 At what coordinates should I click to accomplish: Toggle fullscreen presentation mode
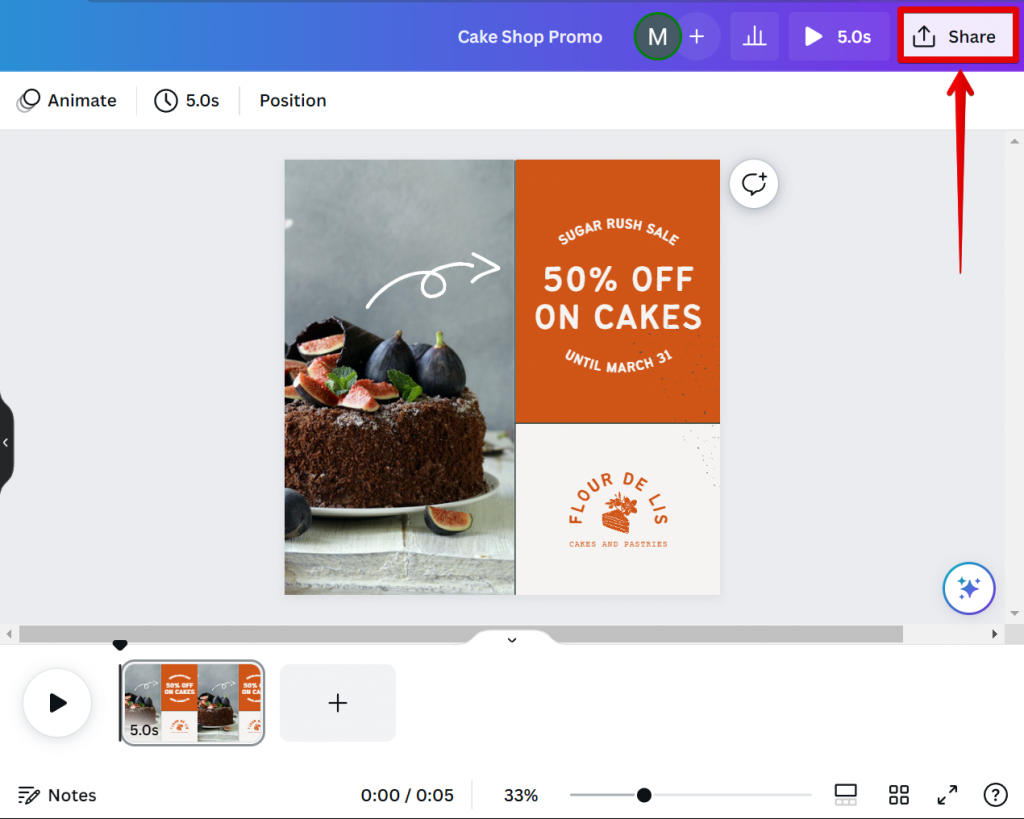coord(946,795)
